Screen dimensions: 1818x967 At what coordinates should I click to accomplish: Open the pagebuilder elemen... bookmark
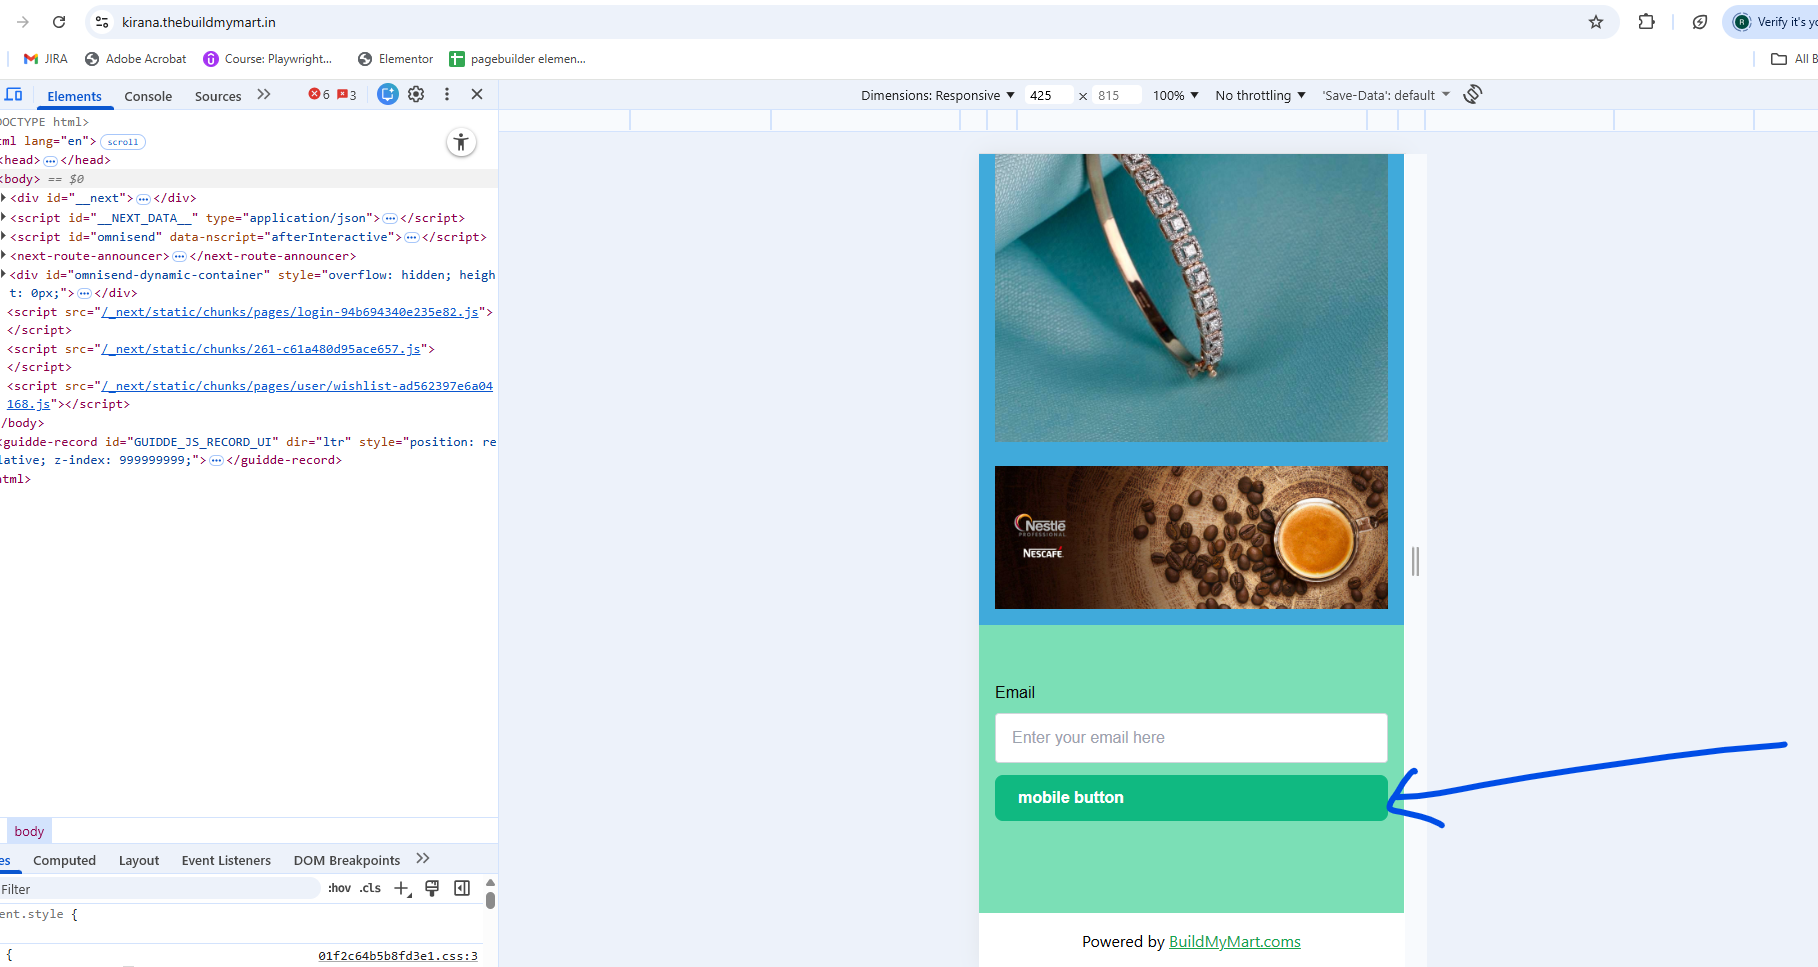(x=518, y=59)
